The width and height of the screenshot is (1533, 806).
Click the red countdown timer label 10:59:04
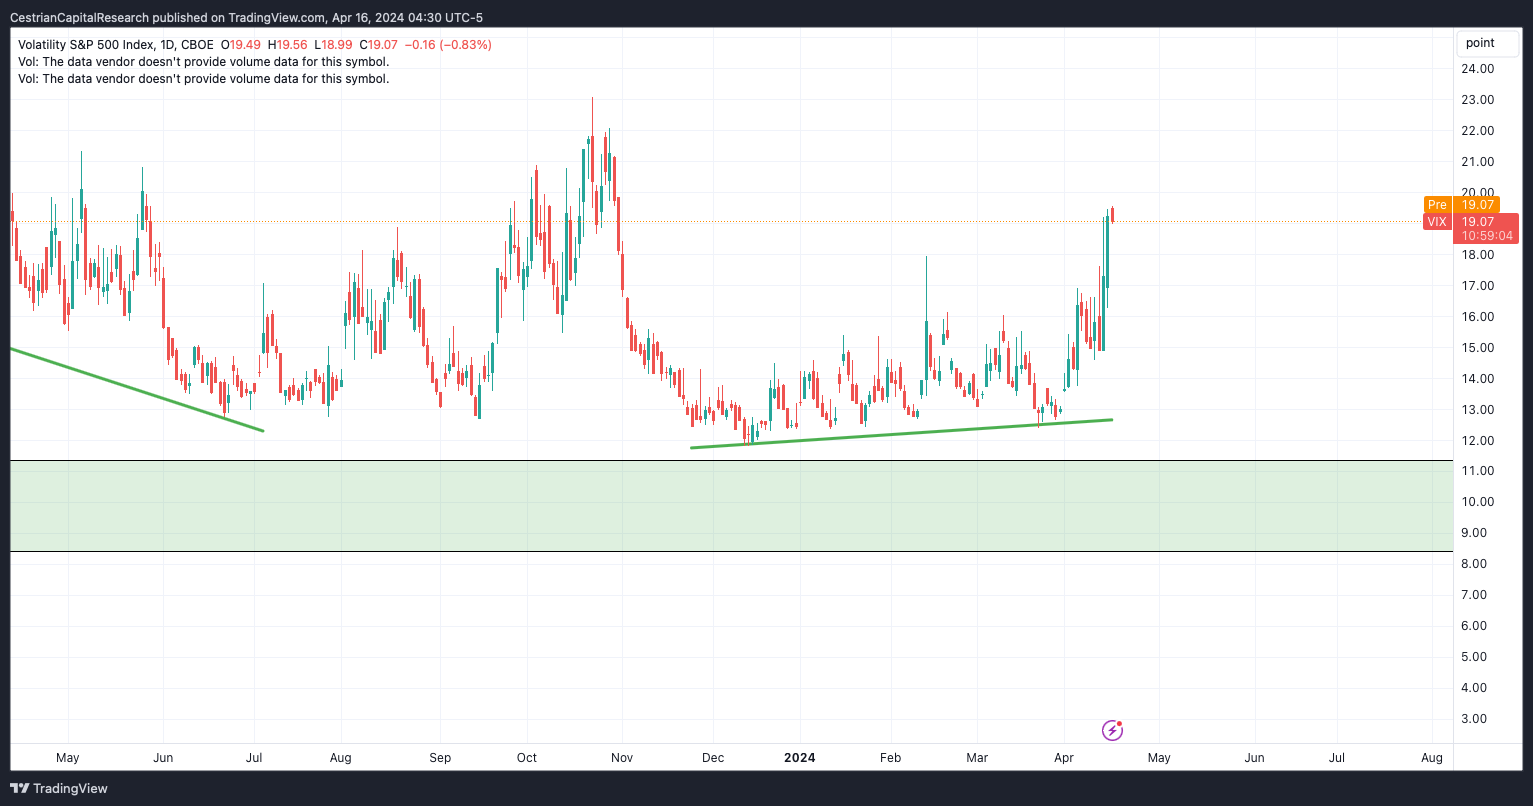[1487, 236]
